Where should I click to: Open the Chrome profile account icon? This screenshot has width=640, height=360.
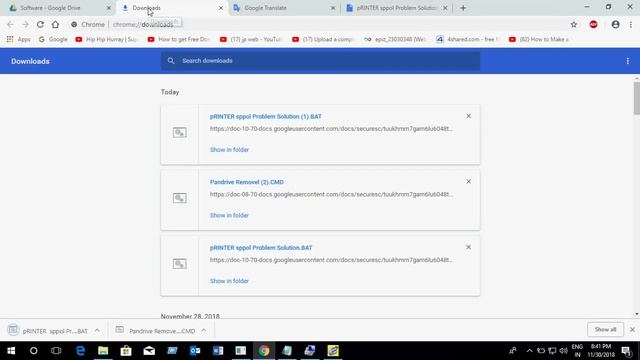tap(616, 24)
